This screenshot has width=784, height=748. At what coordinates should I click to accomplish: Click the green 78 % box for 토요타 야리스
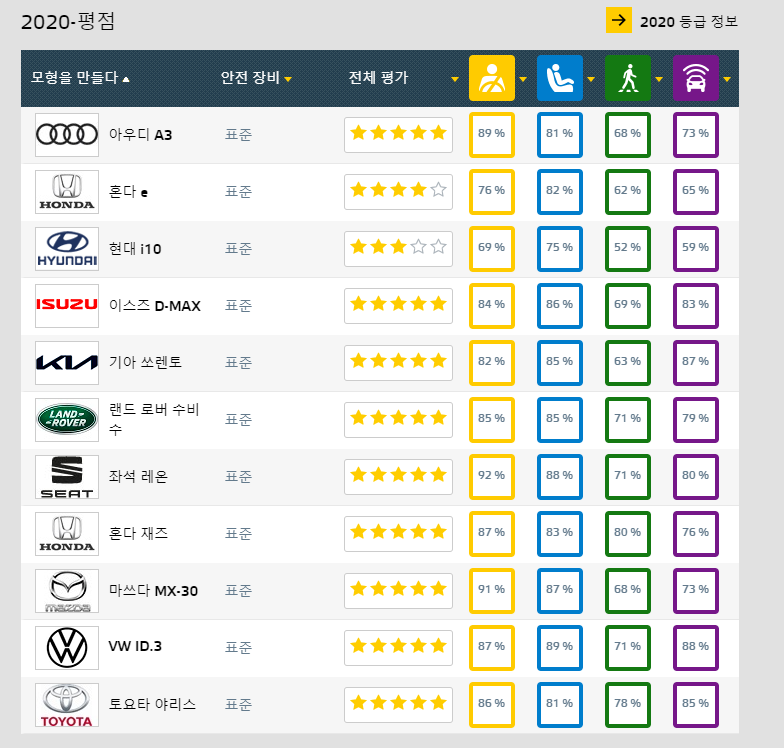[x=628, y=705]
